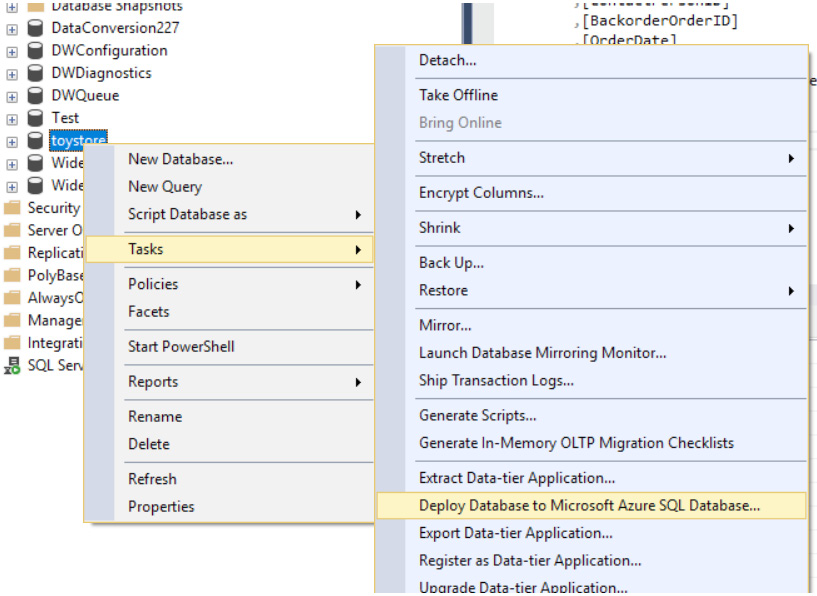The width and height of the screenshot is (817, 596).
Task: Click the DWQueue database icon
Action: [35, 96]
